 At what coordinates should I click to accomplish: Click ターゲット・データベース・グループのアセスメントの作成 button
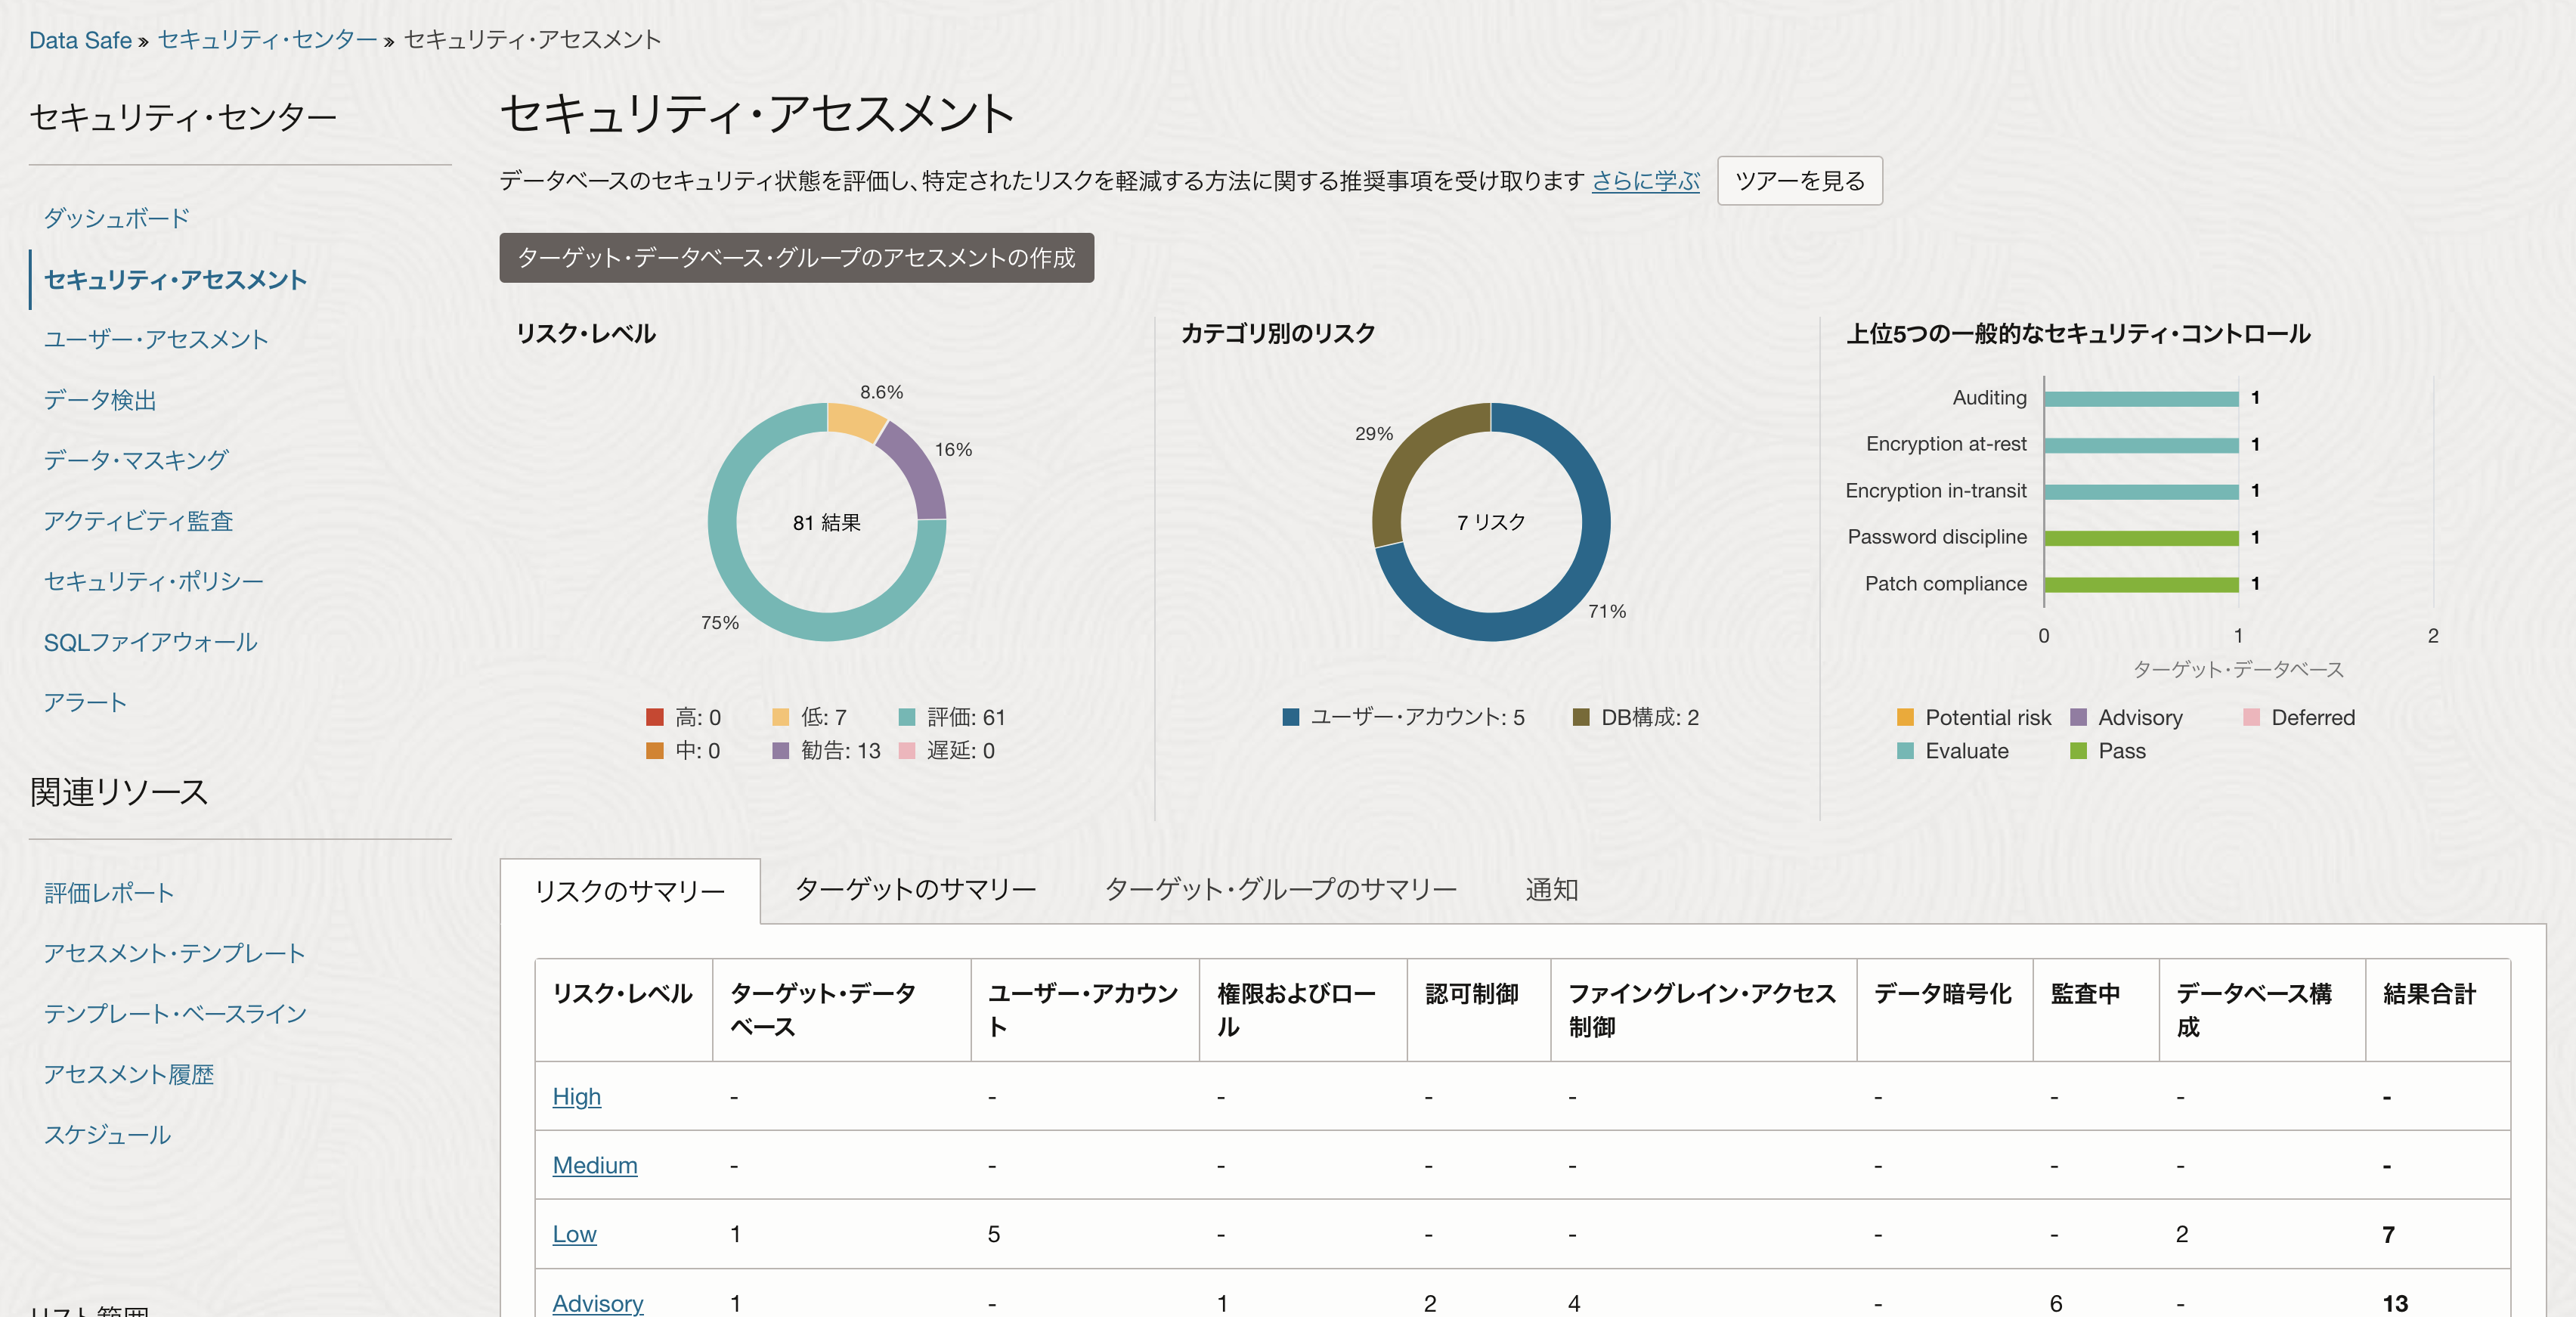click(x=796, y=258)
